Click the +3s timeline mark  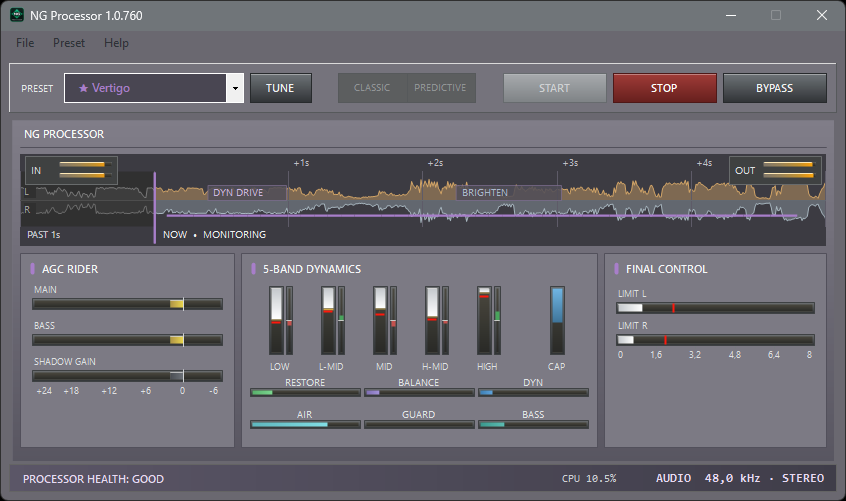(x=570, y=163)
